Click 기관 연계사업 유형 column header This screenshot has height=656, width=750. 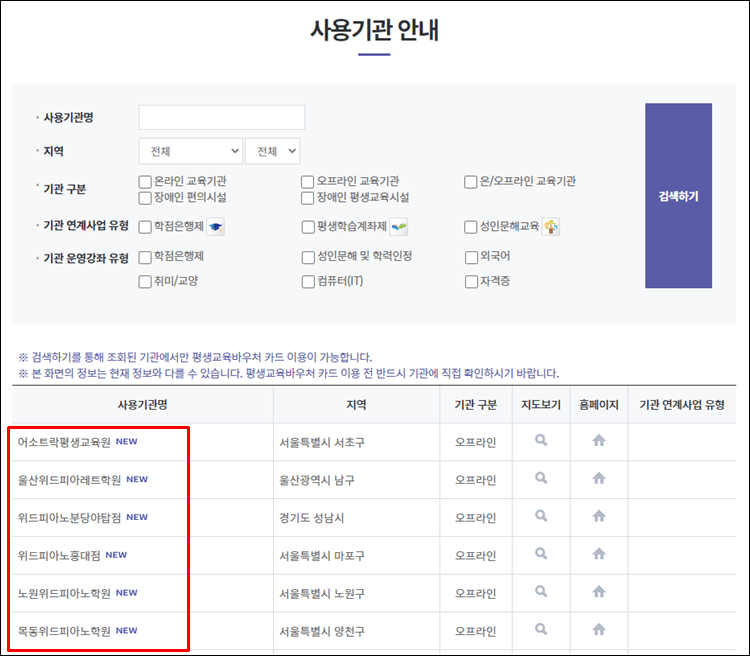point(682,405)
